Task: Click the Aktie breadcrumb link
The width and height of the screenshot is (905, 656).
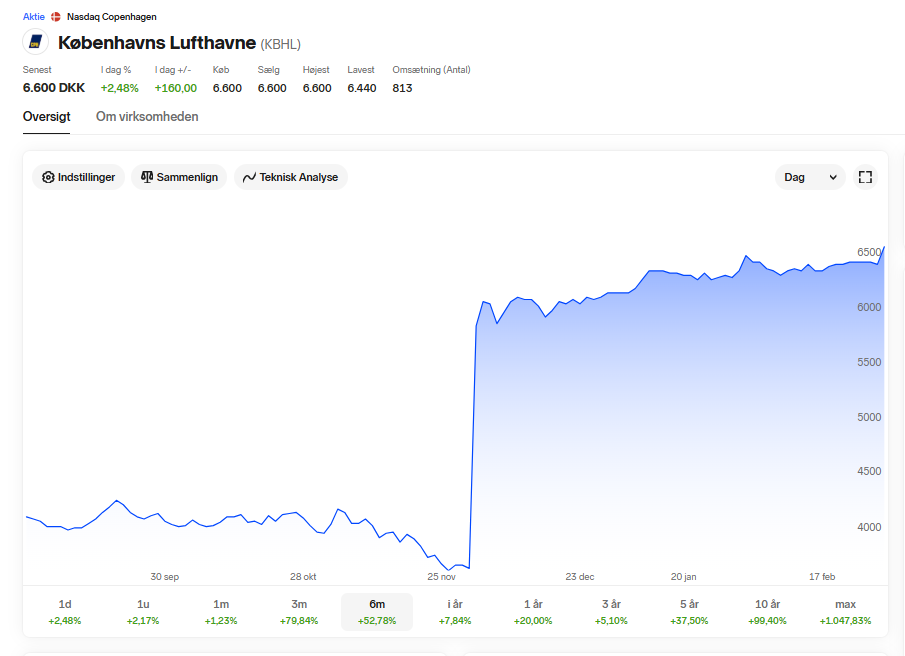Action: click(x=33, y=17)
